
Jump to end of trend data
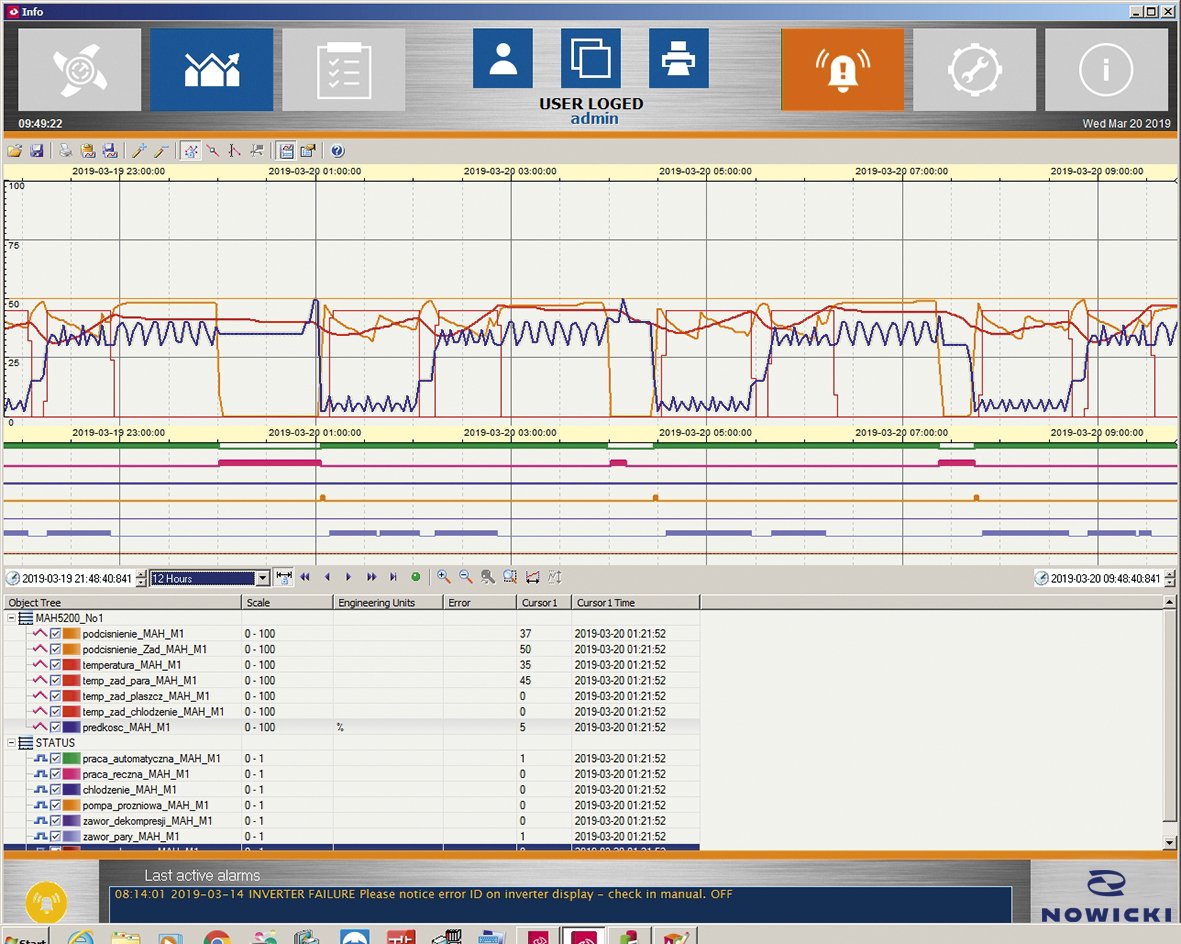tap(392, 577)
